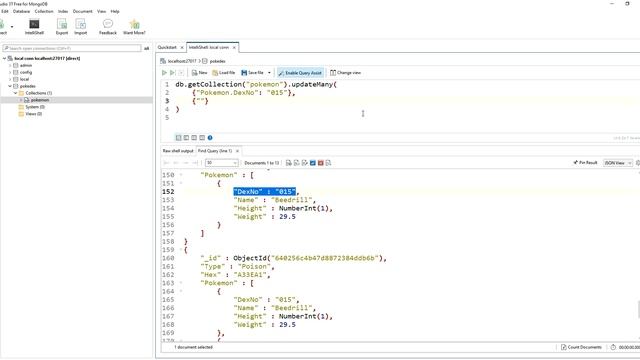Select the second editor layout icon below the code
Screen dimensions: 640x360
click(x=186, y=138)
